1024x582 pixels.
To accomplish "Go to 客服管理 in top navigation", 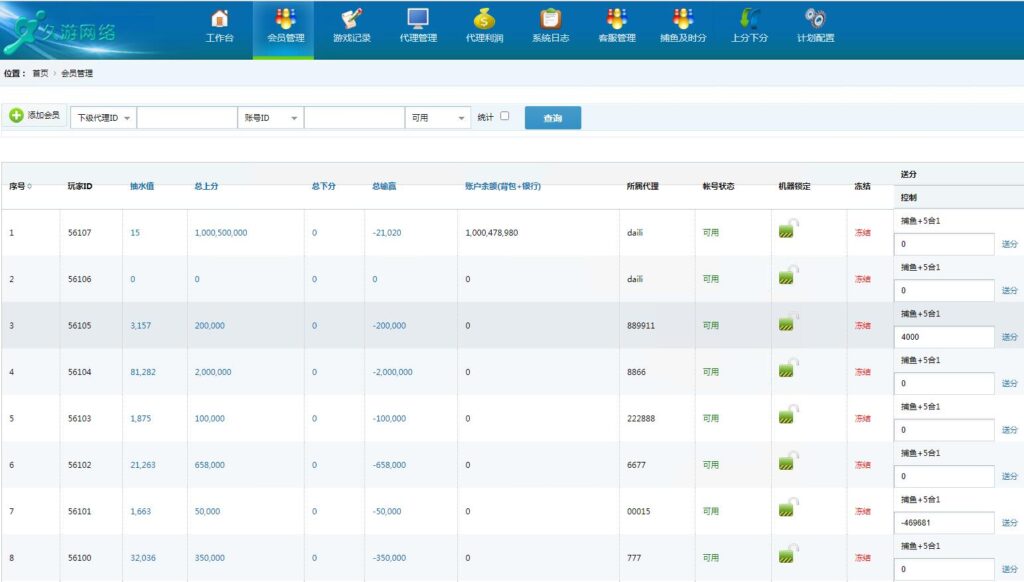I will pyautogui.click(x=617, y=27).
